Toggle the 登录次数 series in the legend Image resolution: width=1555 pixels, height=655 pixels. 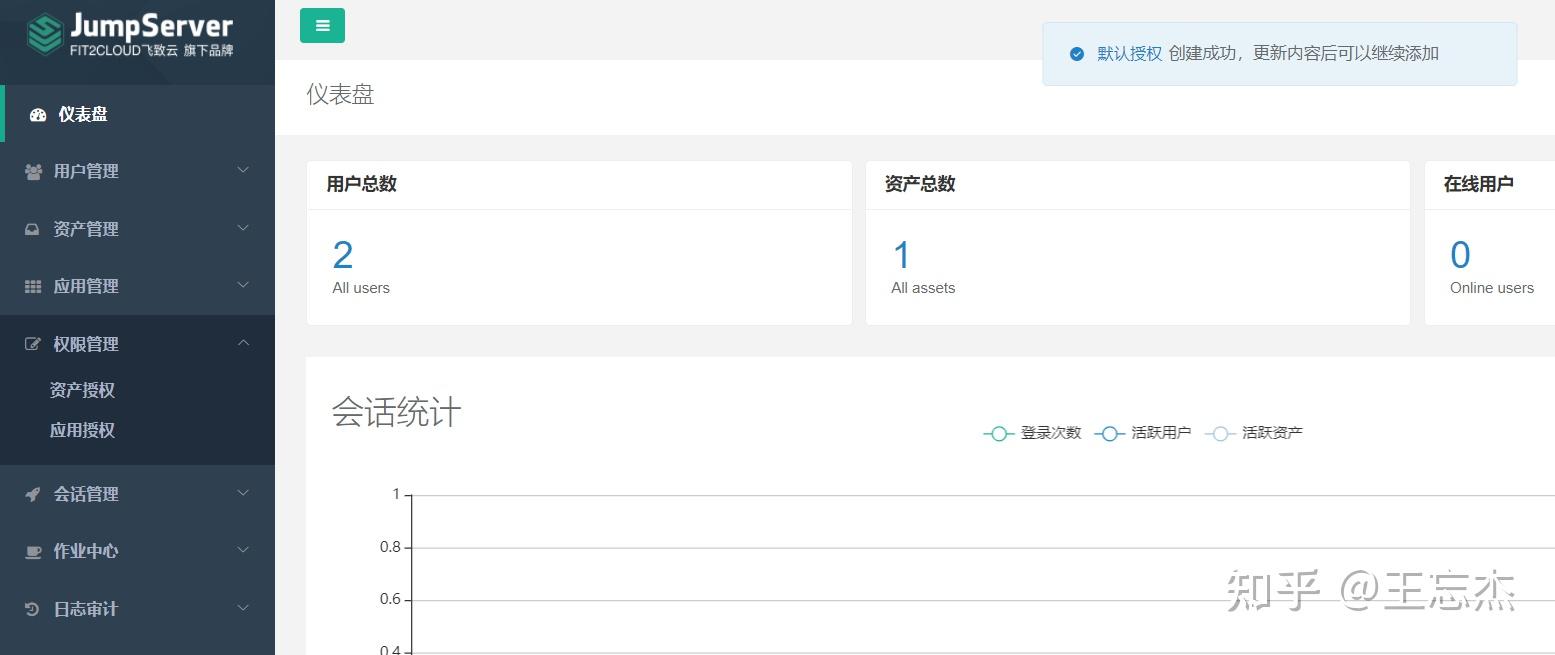tap(1051, 432)
